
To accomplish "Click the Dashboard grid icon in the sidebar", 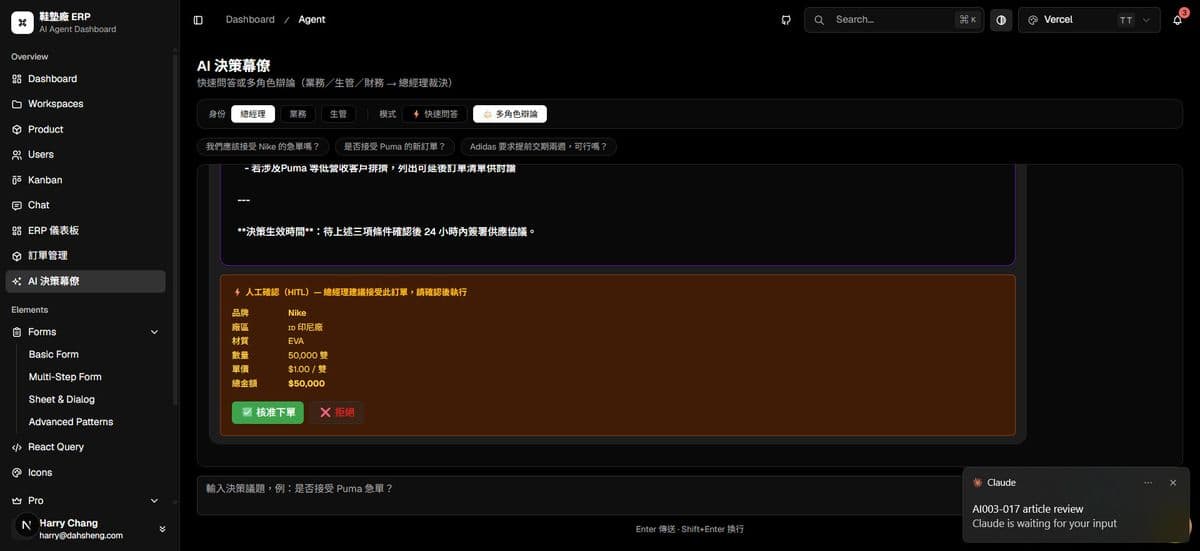I will tap(17, 79).
